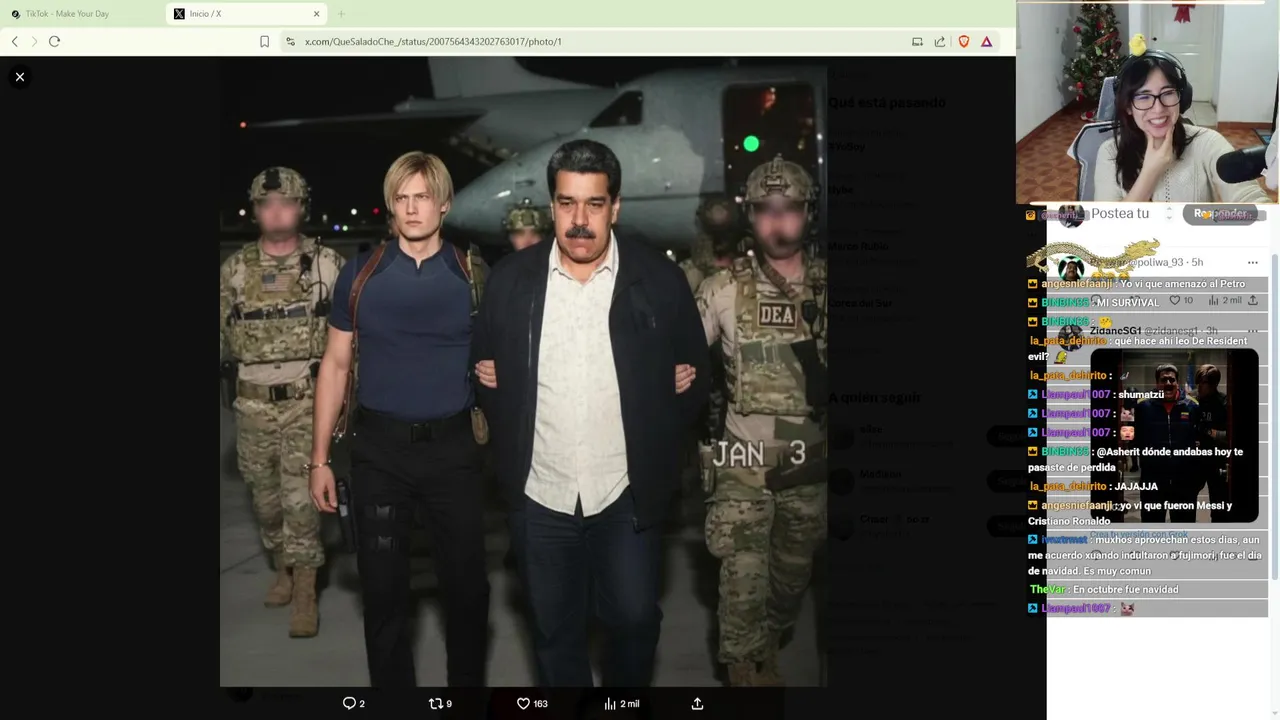Screen dimensions: 1280x720
Task: Open ZidaneSG1 profile name link
Action: click(x=1115, y=331)
